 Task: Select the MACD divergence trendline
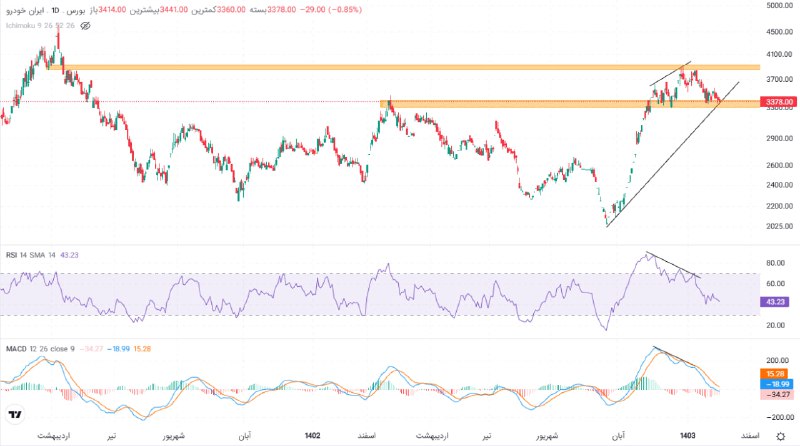pyautogui.click(x=680, y=359)
